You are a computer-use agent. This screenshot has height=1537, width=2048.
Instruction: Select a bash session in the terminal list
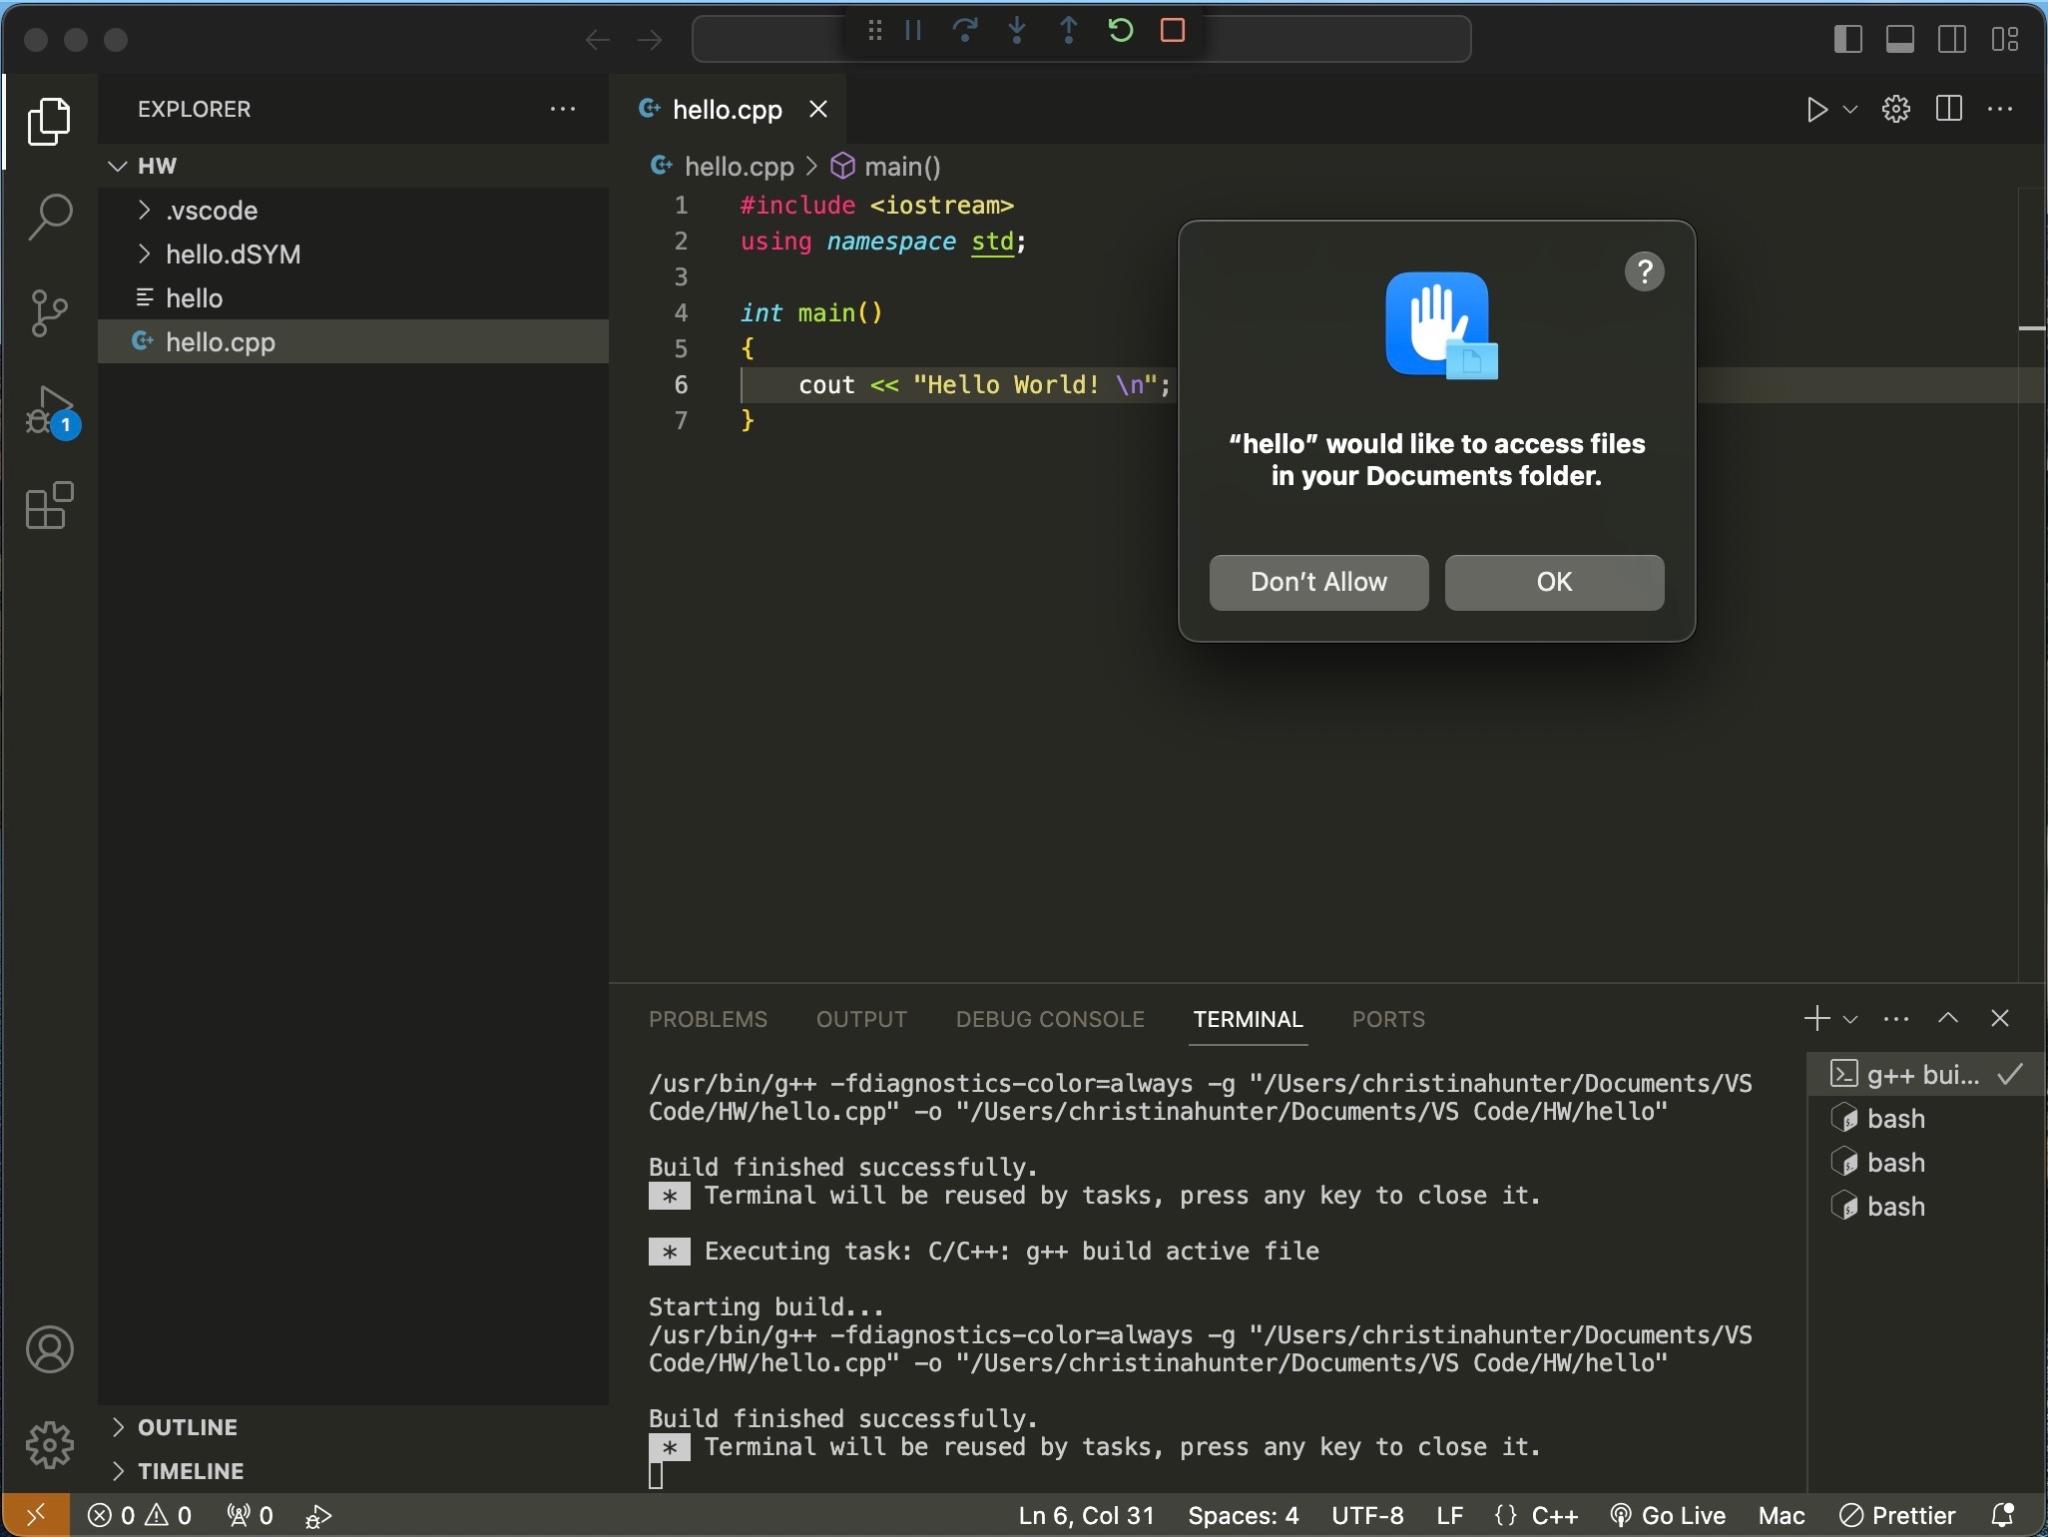click(1893, 1118)
